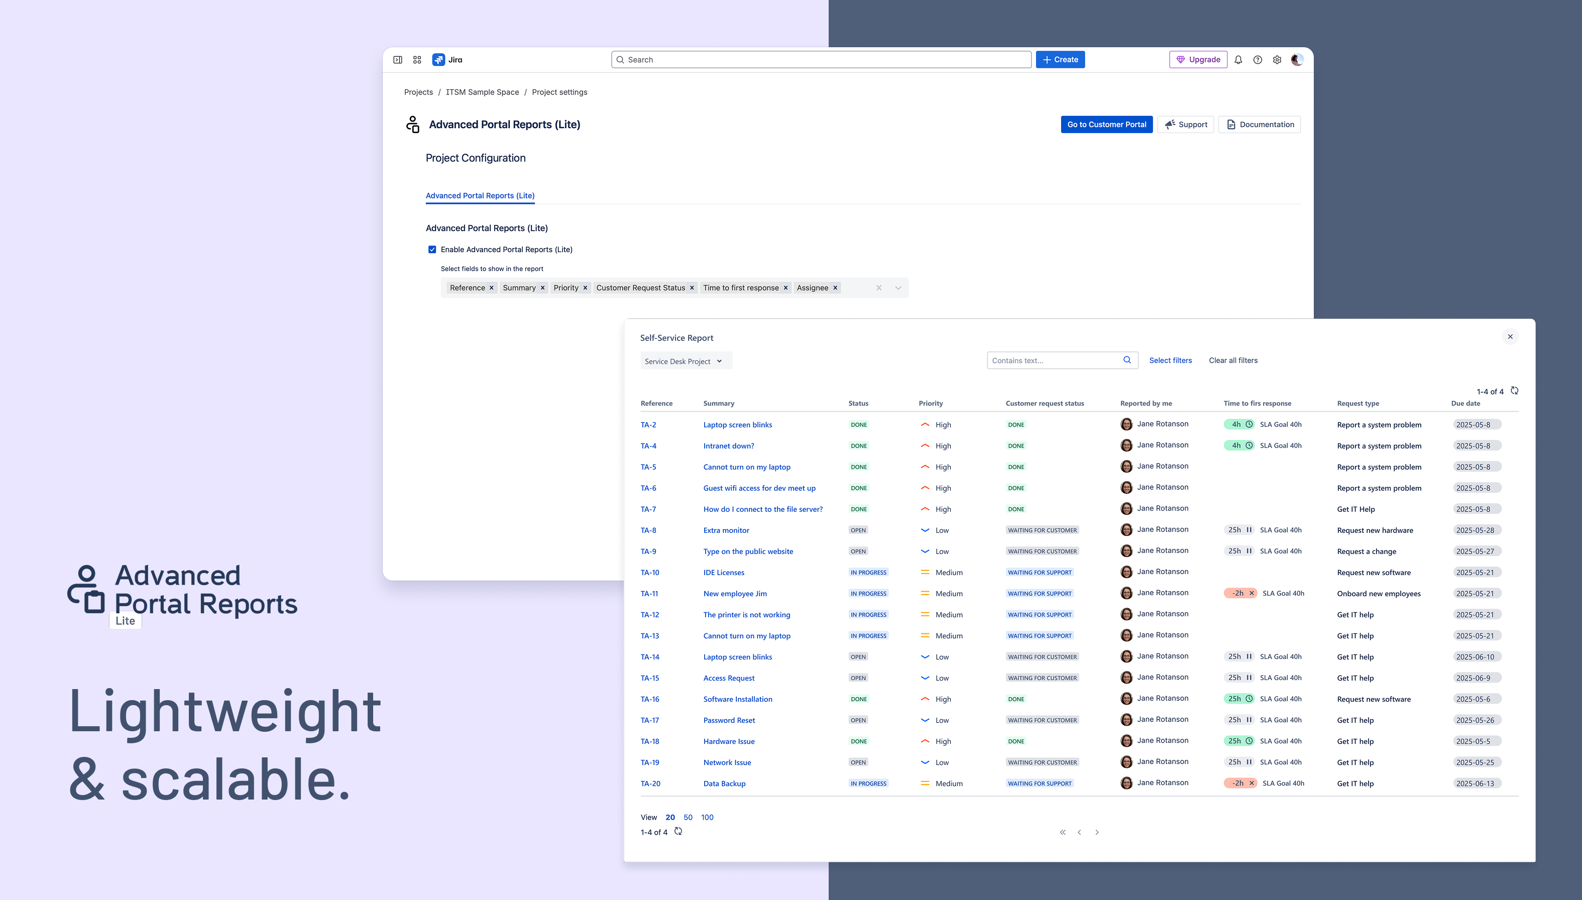Toggle Enable Advanced Portal Reports (Lite) checkbox
This screenshot has height=900, width=1582.
click(432, 250)
